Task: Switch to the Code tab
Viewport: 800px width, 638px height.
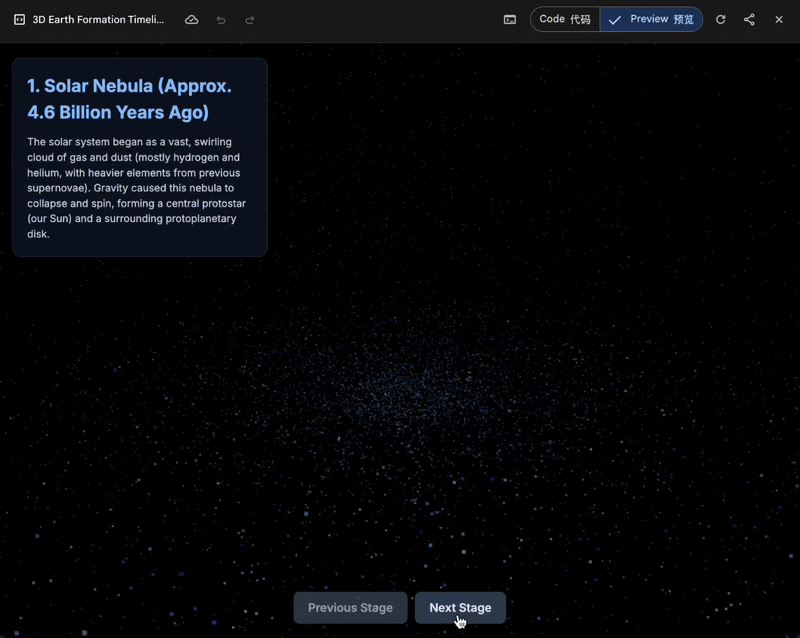Action: (x=565, y=19)
